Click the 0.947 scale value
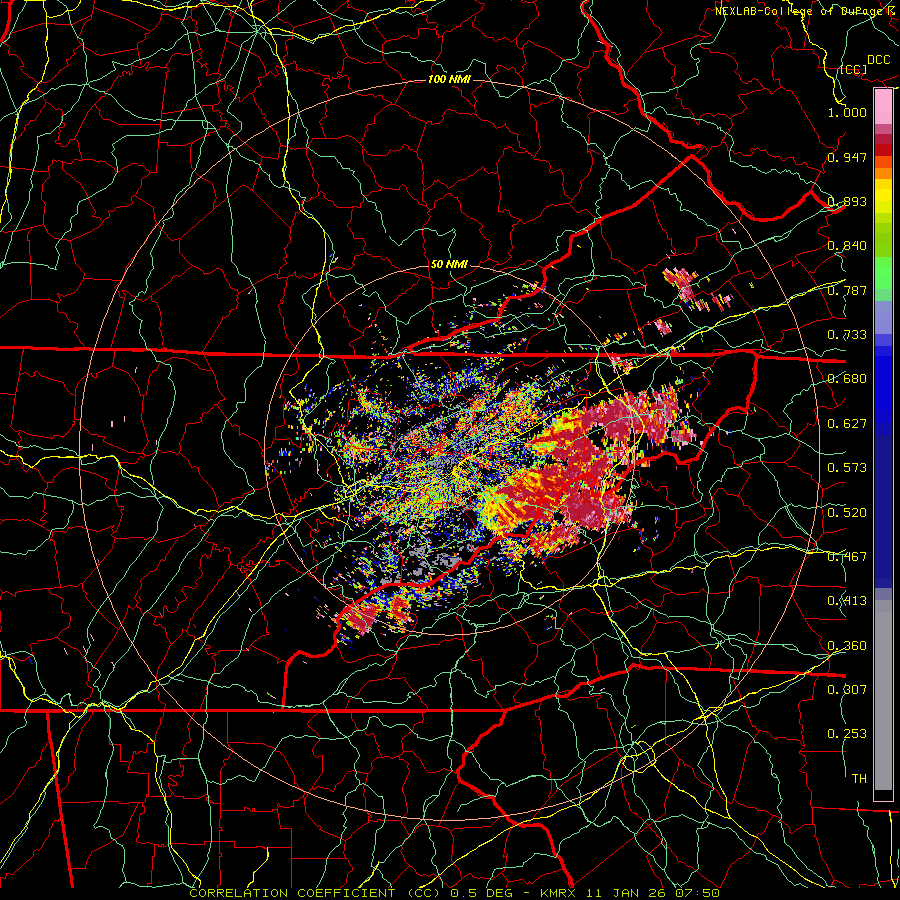The width and height of the screenshot is (900, 900). (847, 157)
